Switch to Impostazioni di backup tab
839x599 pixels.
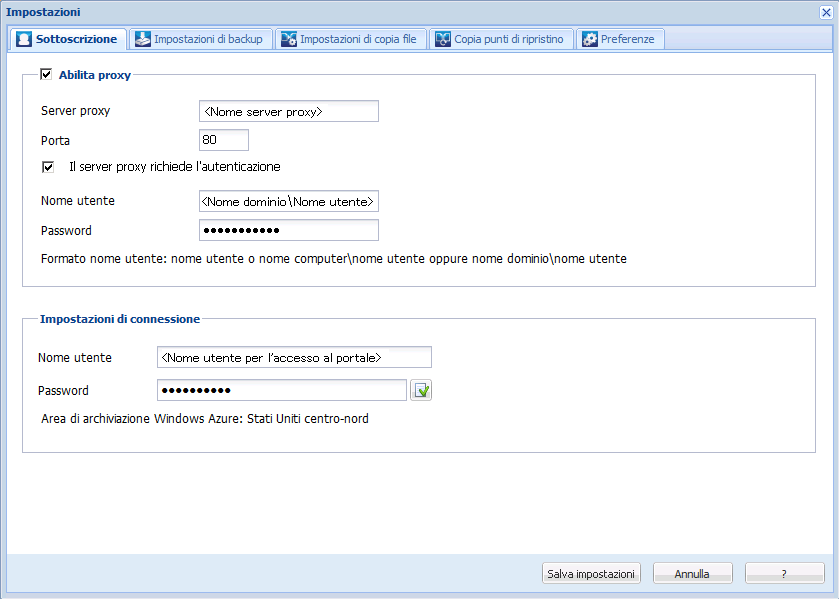tap(201, 39)
